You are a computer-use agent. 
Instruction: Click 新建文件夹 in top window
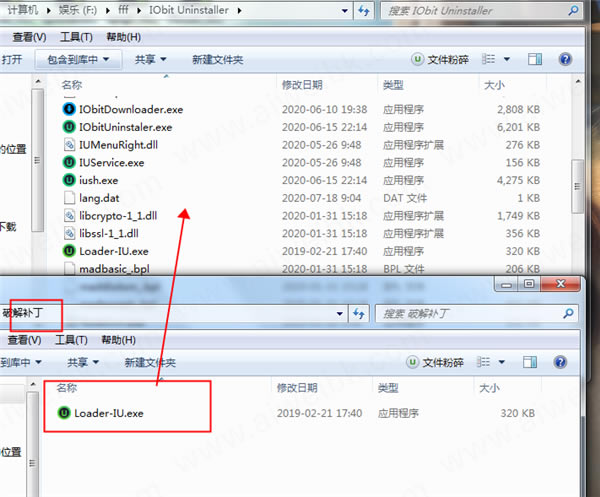pyautogui.click(x=217, y=60)
